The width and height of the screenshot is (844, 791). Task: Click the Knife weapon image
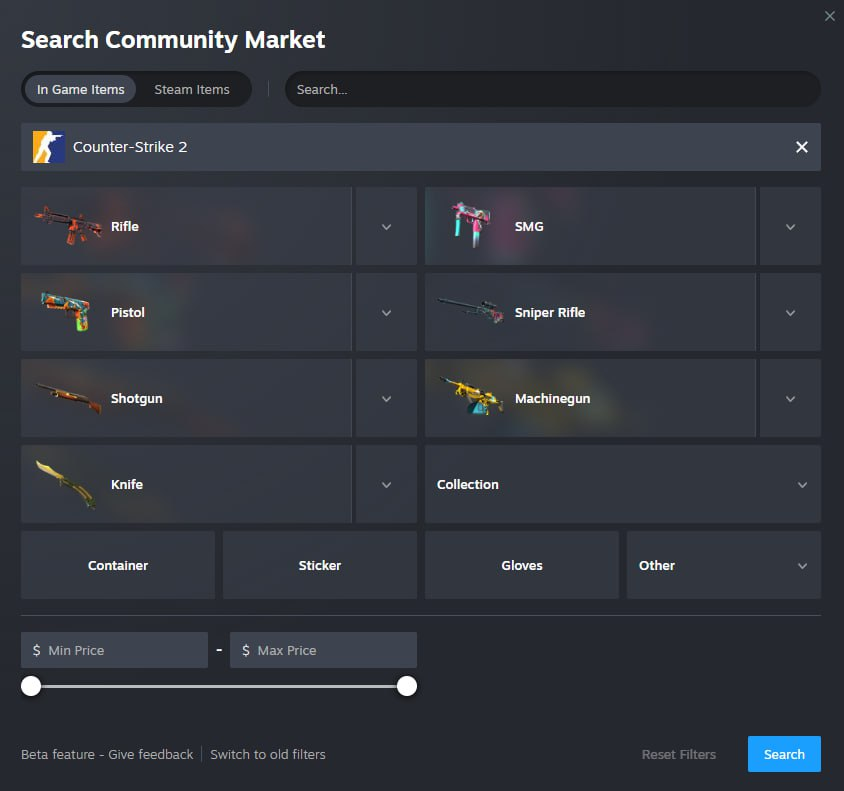tap(66, 484)
